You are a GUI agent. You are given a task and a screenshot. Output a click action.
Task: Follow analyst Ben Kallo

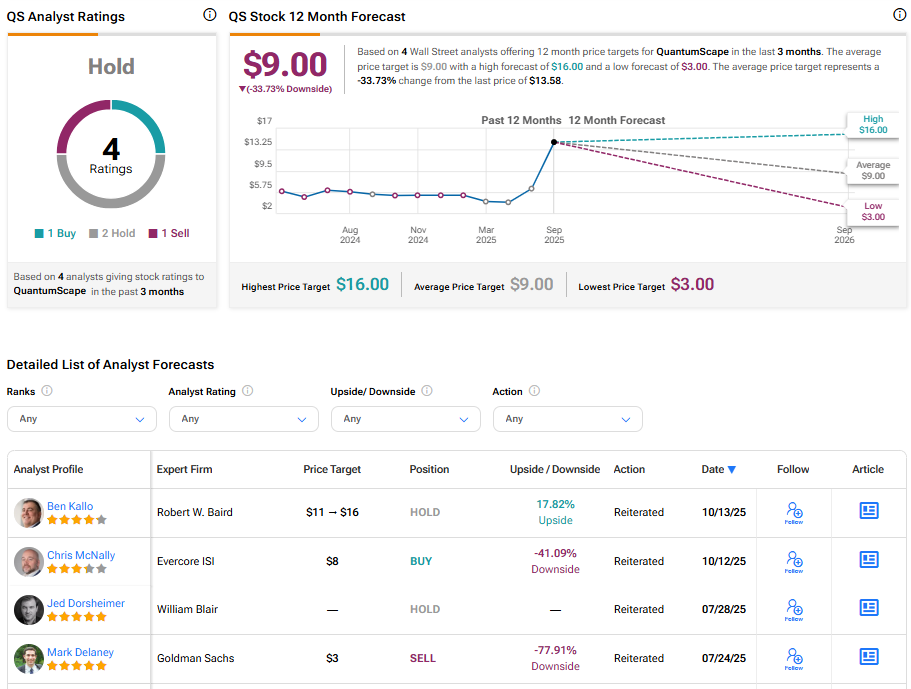pos(794,512)
